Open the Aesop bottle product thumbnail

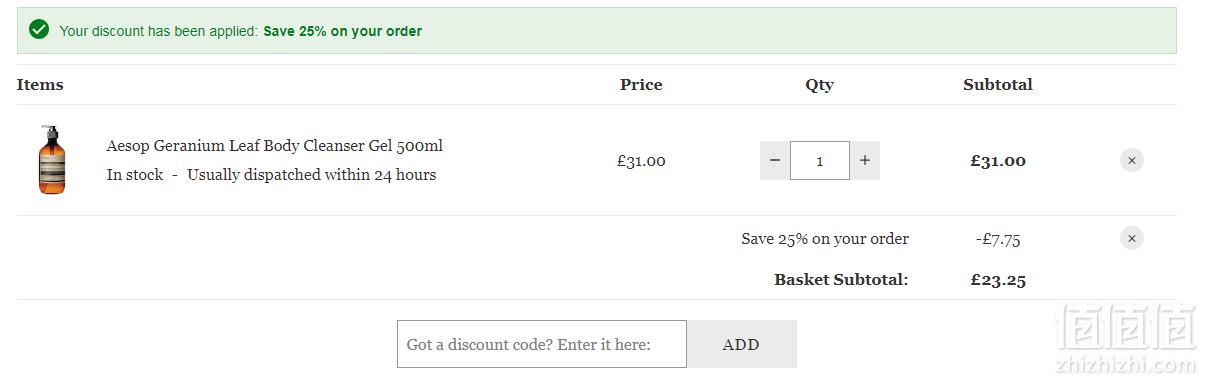coord(52,160)
